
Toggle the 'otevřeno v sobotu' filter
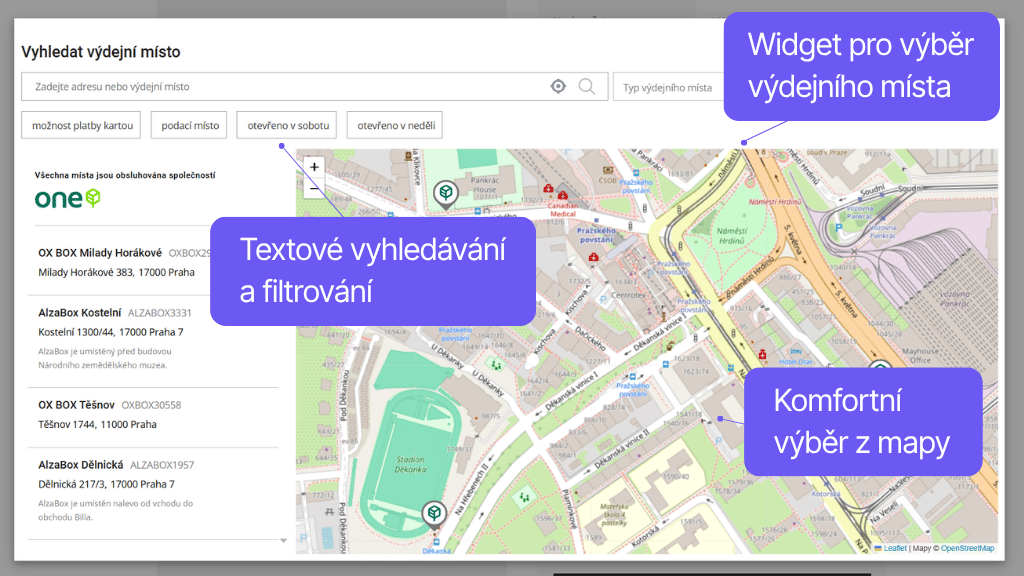click(288, 125)
